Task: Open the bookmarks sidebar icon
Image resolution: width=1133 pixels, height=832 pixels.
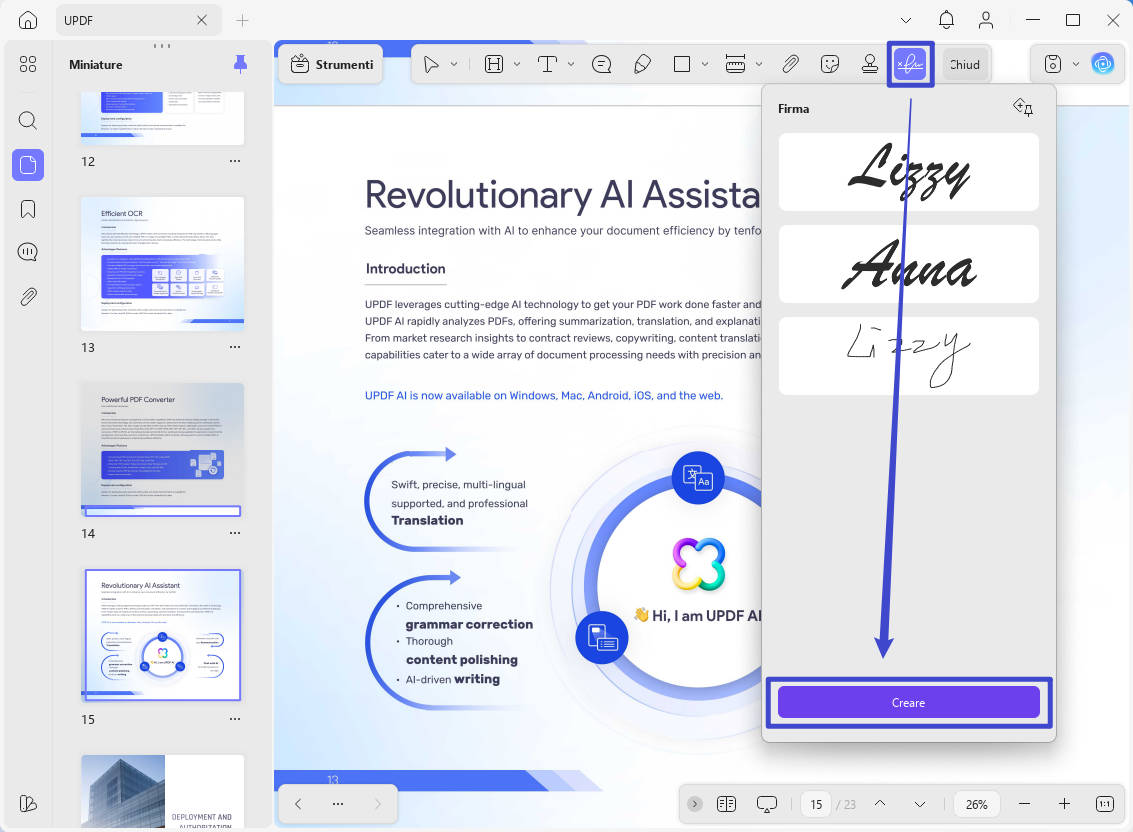Action: (x=27, y=209)
